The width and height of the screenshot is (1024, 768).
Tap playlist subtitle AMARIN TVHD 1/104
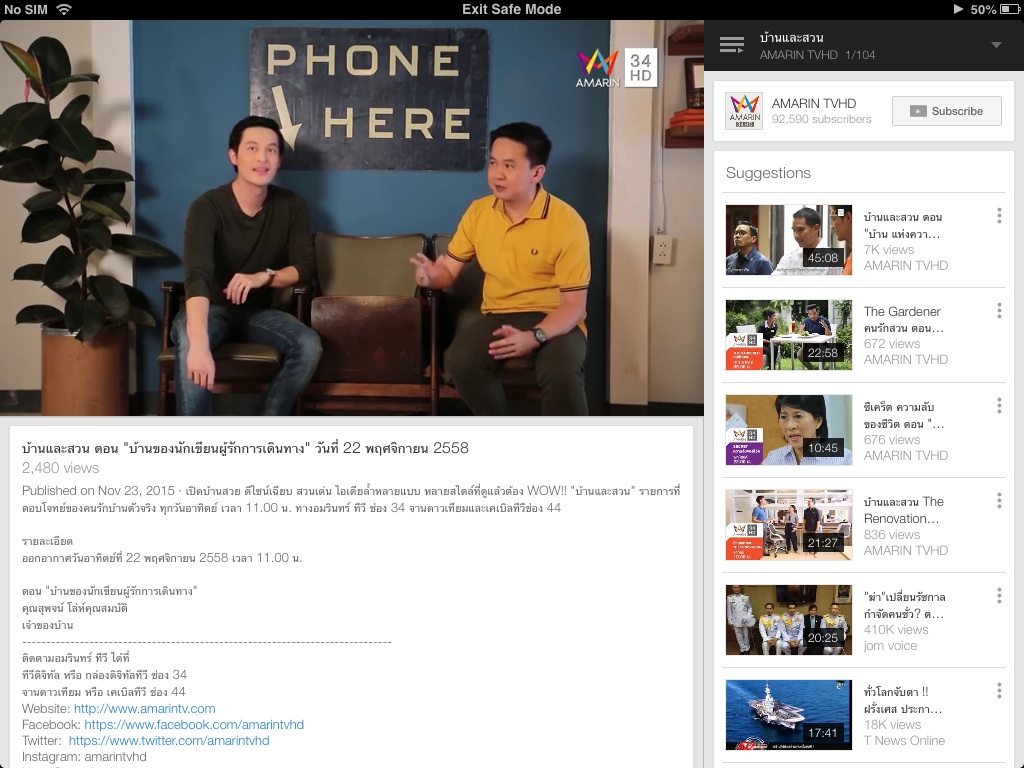pos(817,55)
